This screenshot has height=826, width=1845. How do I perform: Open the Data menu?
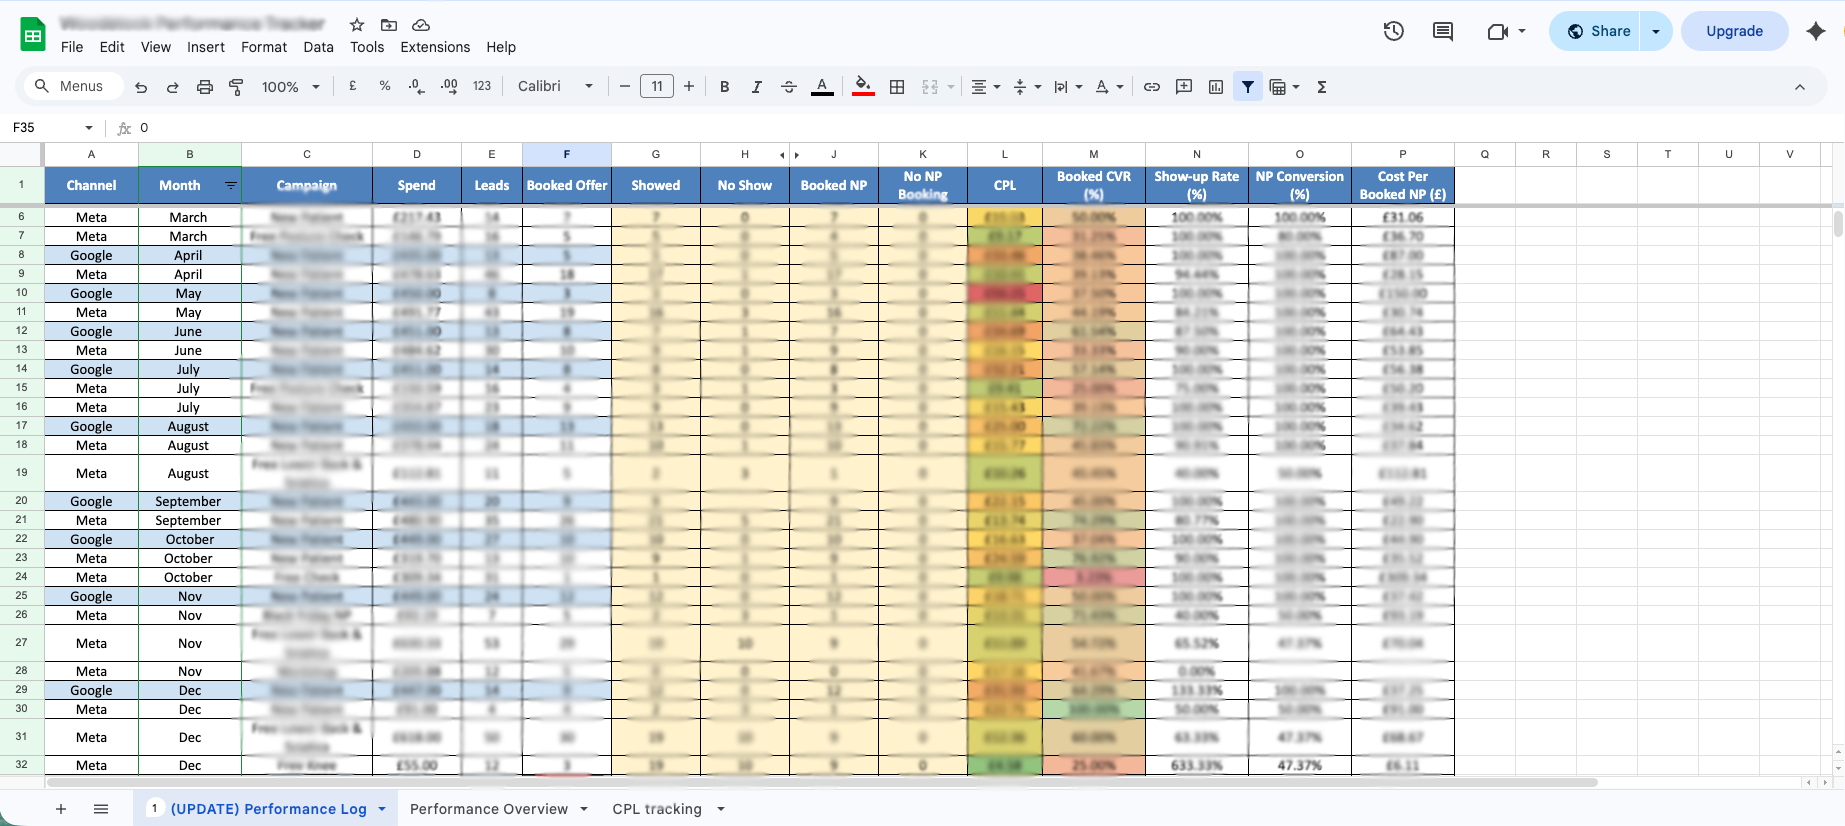tap(319, 47)
